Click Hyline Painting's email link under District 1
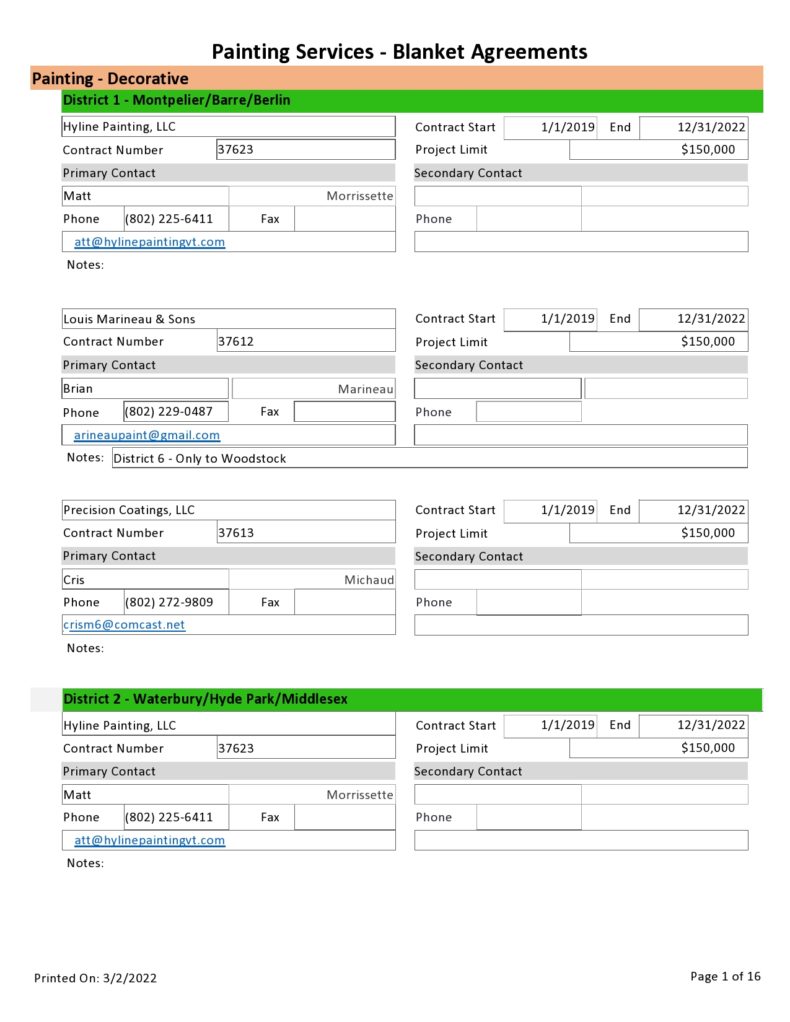The height and width of the screenshot is (1022, 790). click(x=149, y=242)
